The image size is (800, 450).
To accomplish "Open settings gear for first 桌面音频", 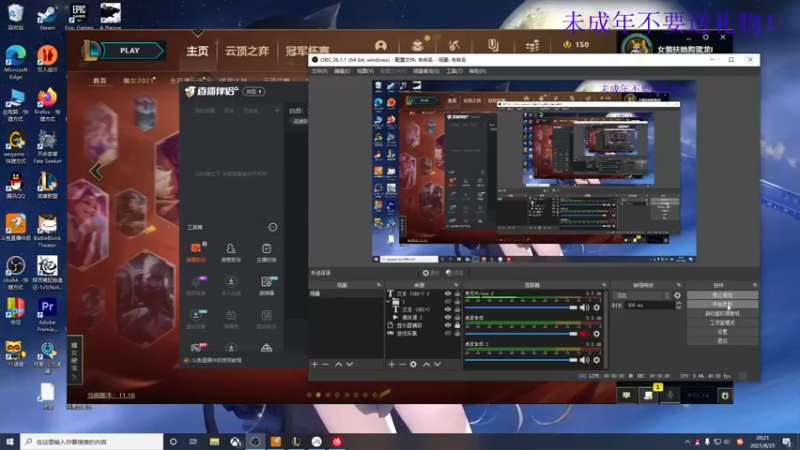I will pos(596,334).
